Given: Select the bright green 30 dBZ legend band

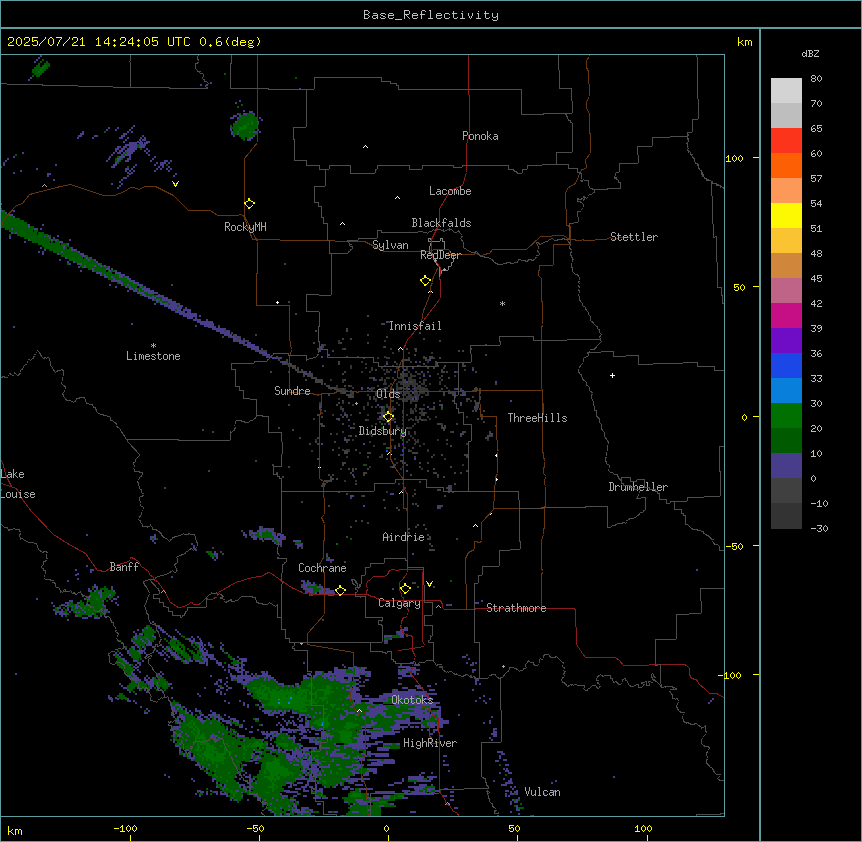Looking at the screenshot, I should [786, 416].
